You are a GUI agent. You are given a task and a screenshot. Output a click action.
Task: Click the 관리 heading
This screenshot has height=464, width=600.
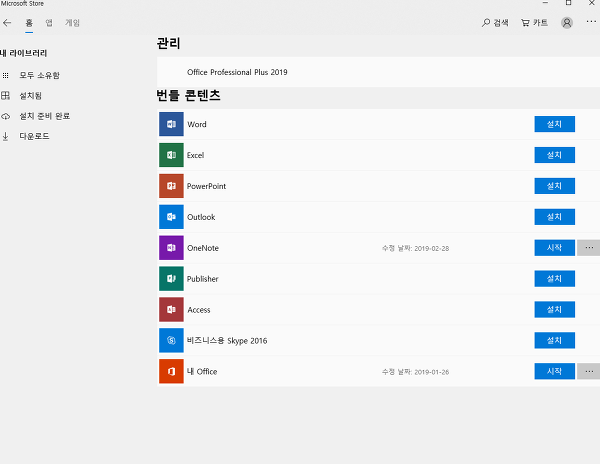[168, 43]
